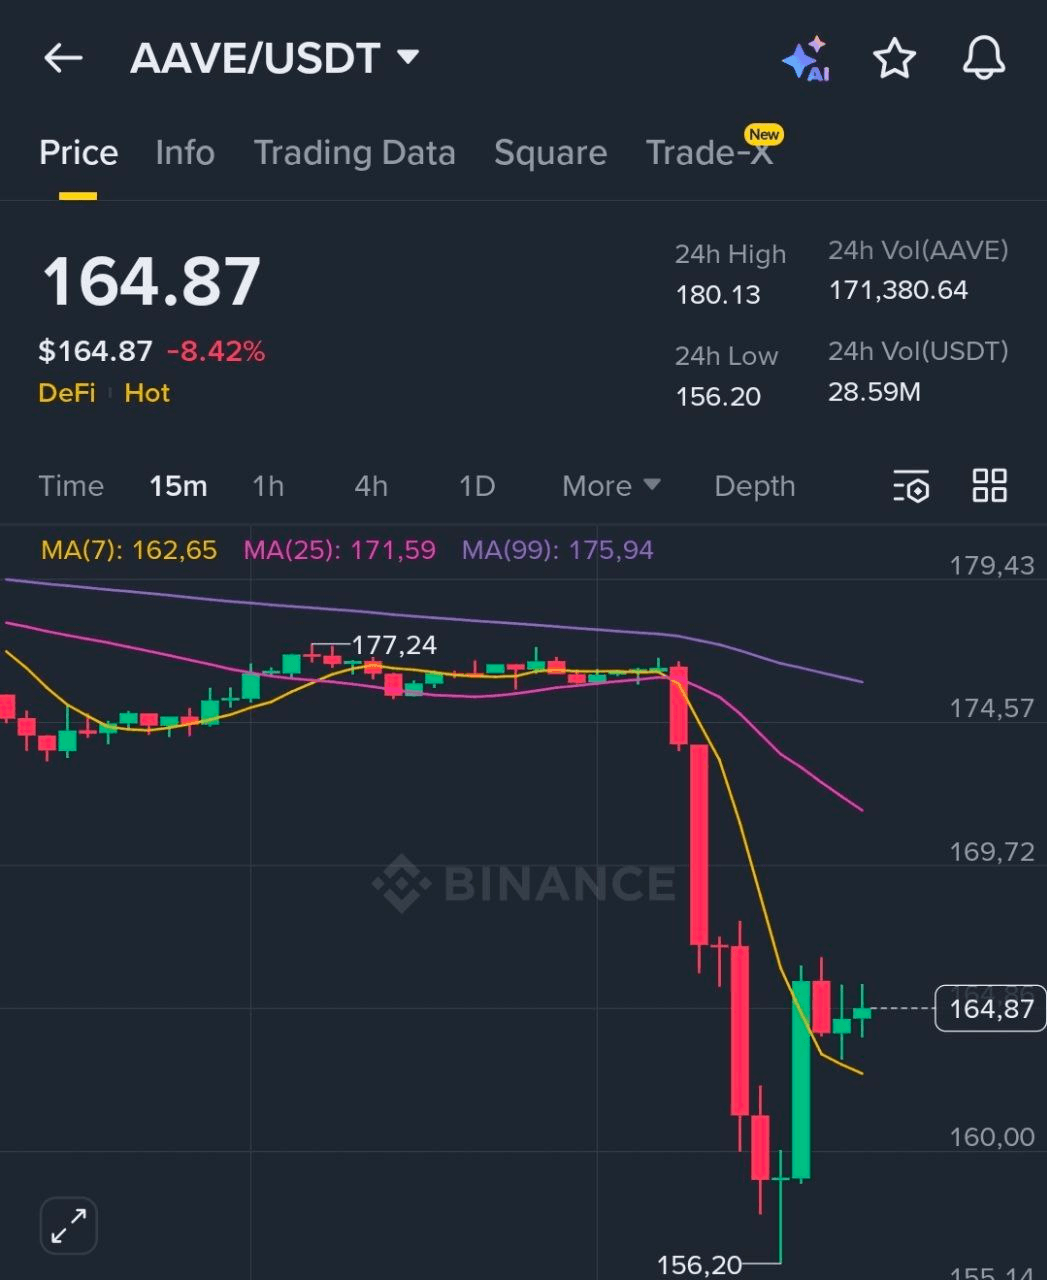The height and width of the screenshot is (1280, 1047).
Task: Open price alert bell icon
Action: [x=983, y=59]
